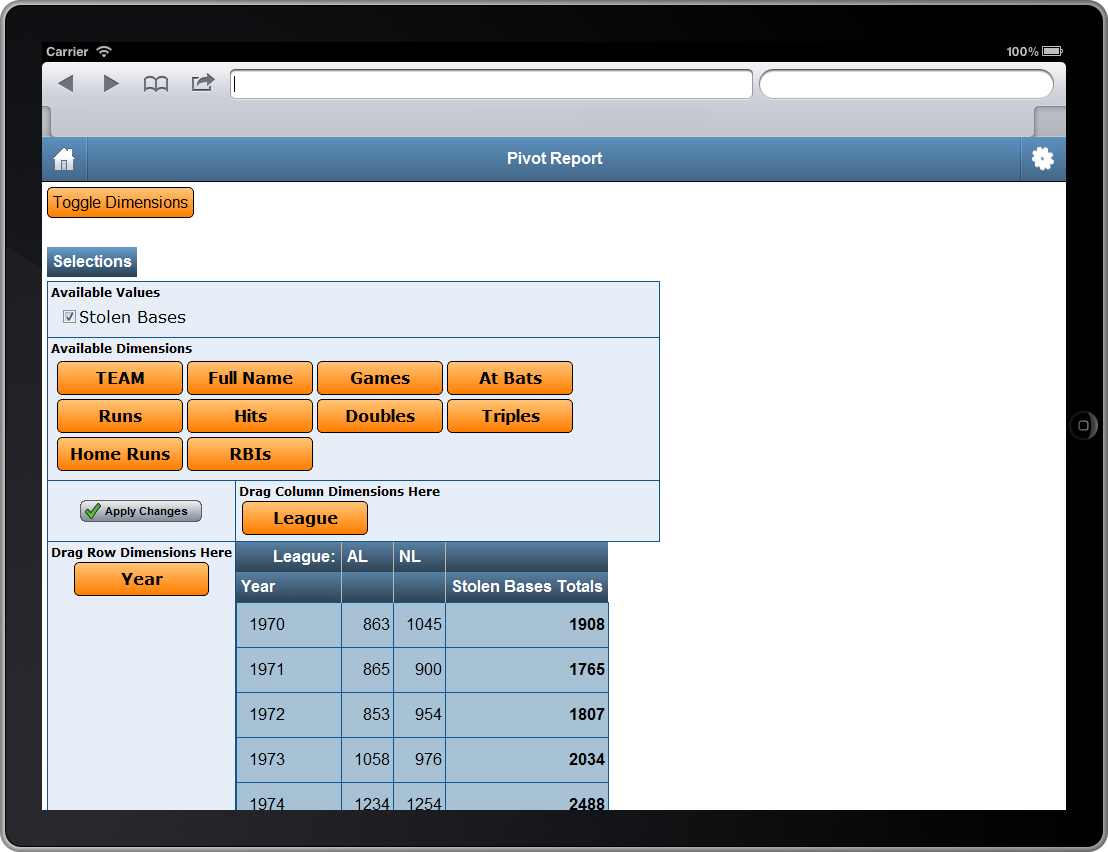Focus the browser URL address field
The height and width of the screenshot is (852, 1108).
(x=491, y=84)
